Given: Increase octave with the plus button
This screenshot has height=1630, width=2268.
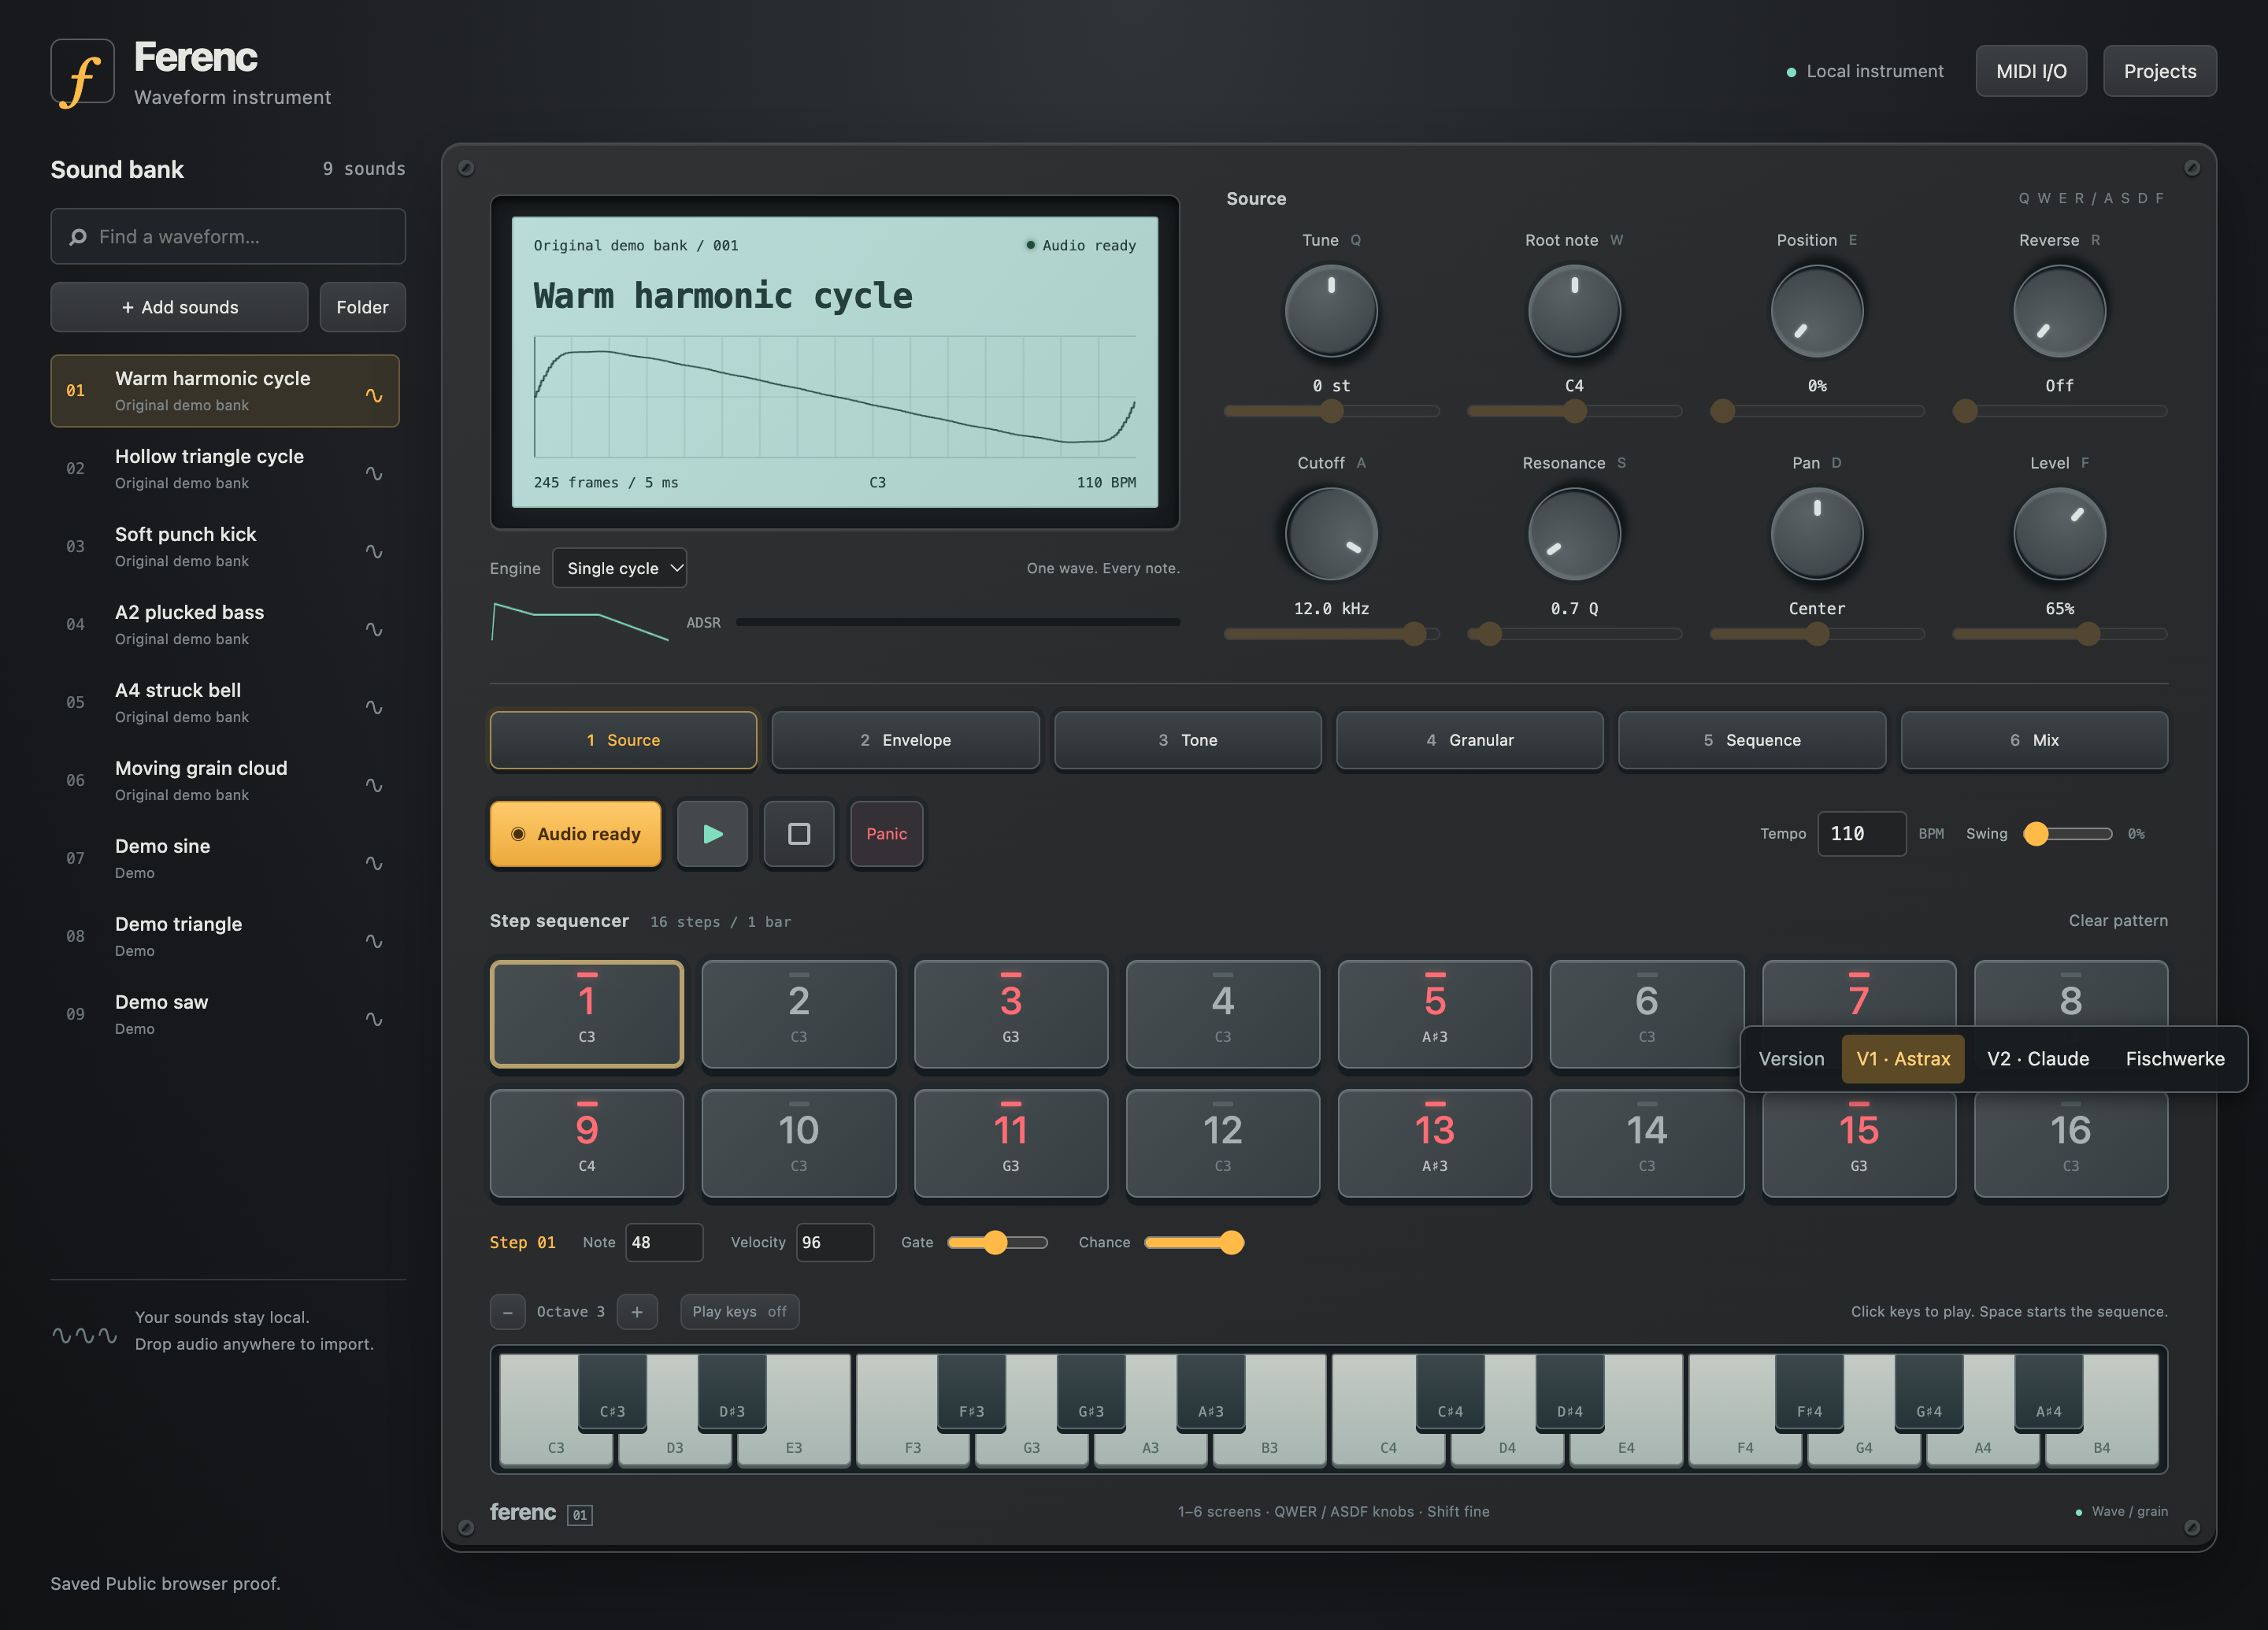Looking at the screenshot, I should [x=637, y=1312].
